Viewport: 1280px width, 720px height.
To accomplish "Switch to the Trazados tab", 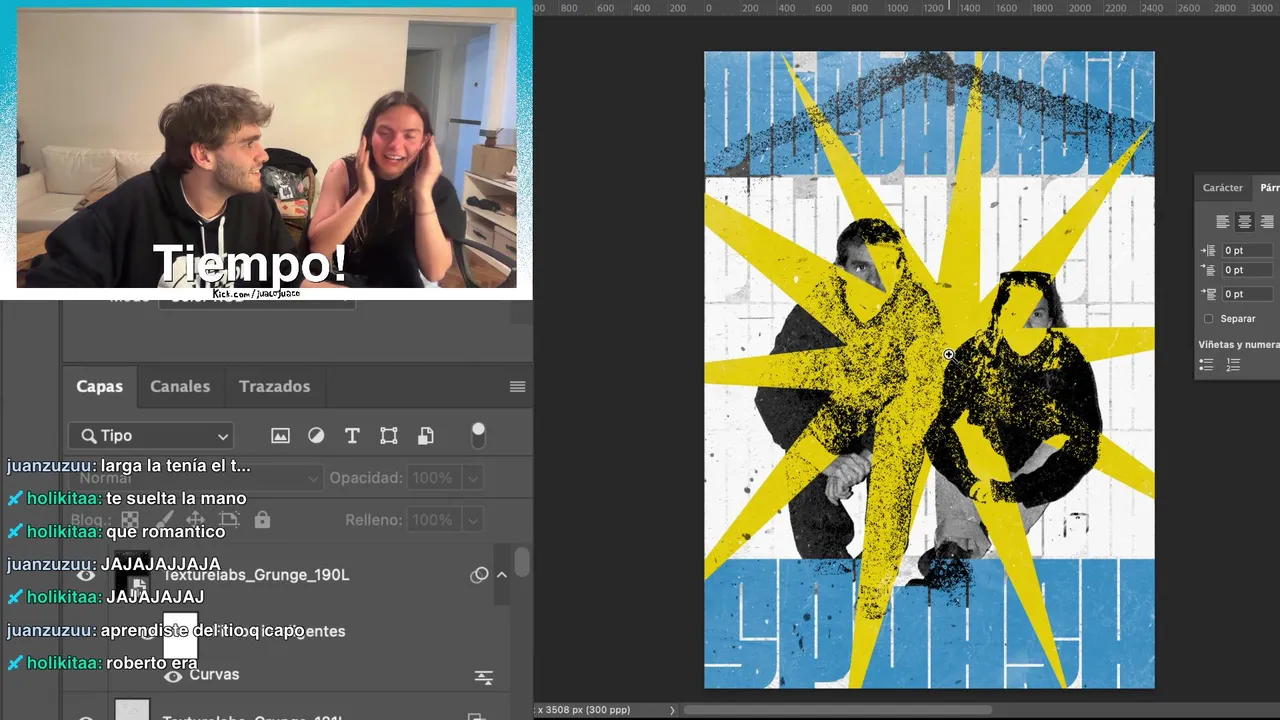I will 274,386.
